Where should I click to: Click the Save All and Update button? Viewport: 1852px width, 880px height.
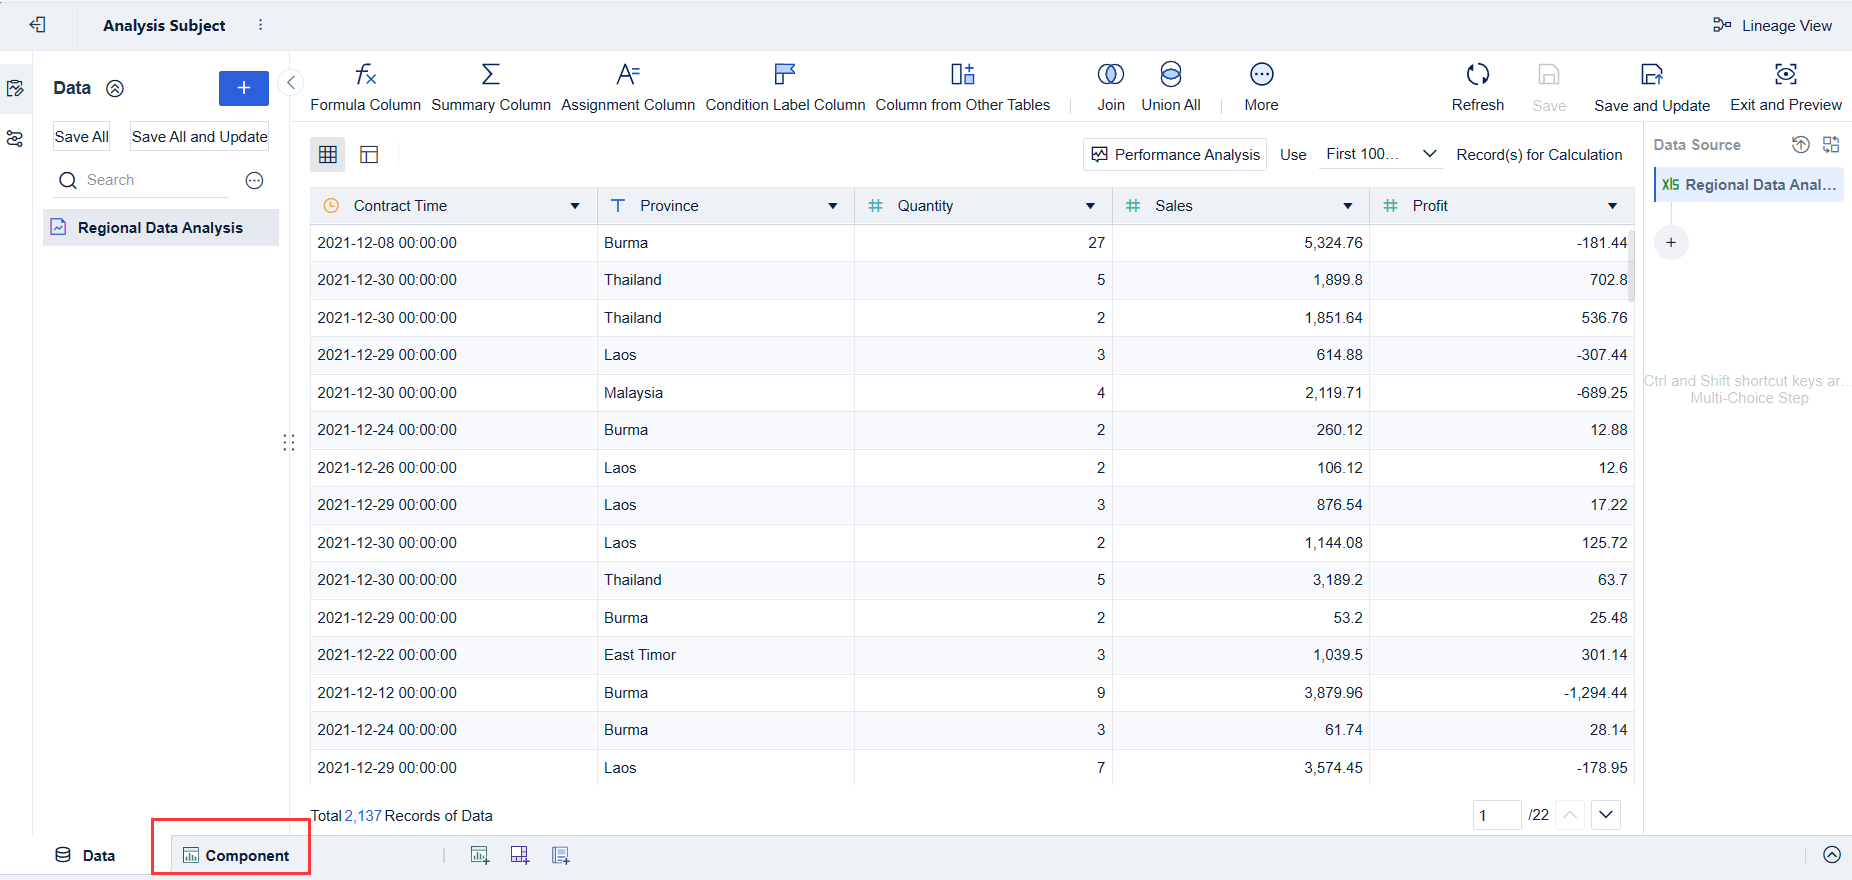199,137
